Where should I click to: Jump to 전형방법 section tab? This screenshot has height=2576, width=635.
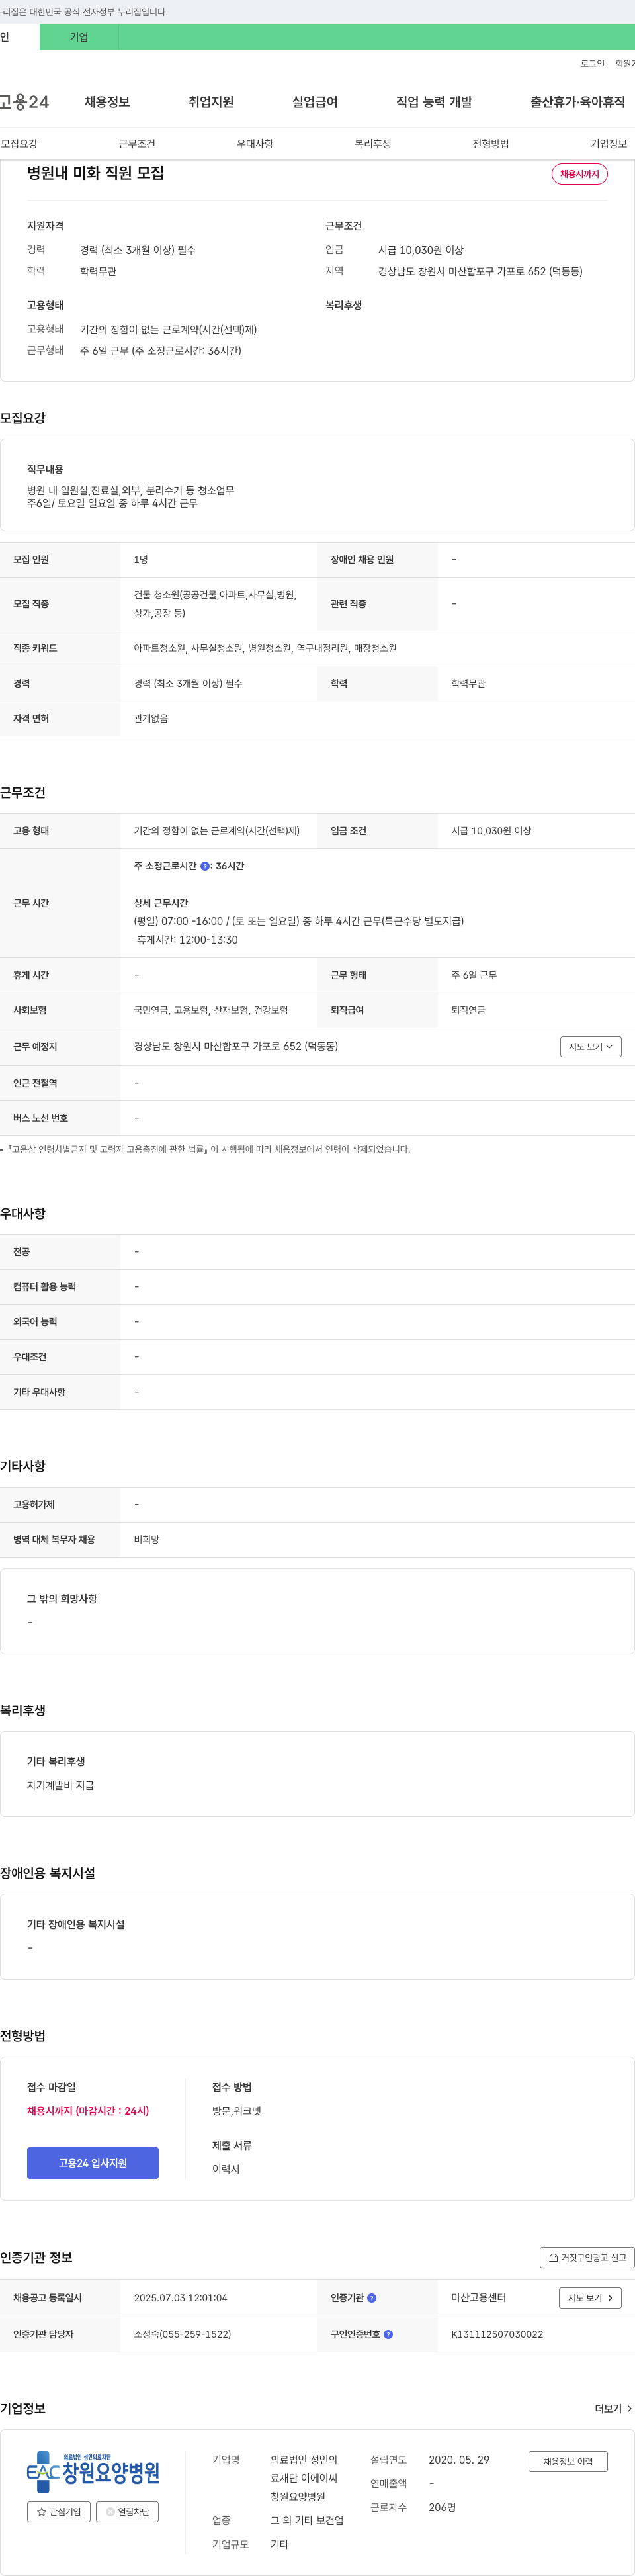tap(491, 144)
